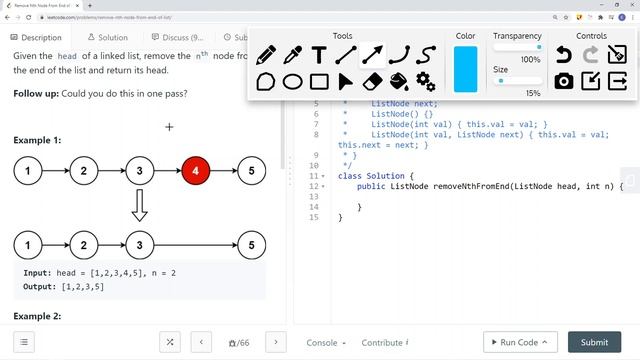Click the 'head' code word in description
This screenshot has height=360, width=640.
[67, 56]
